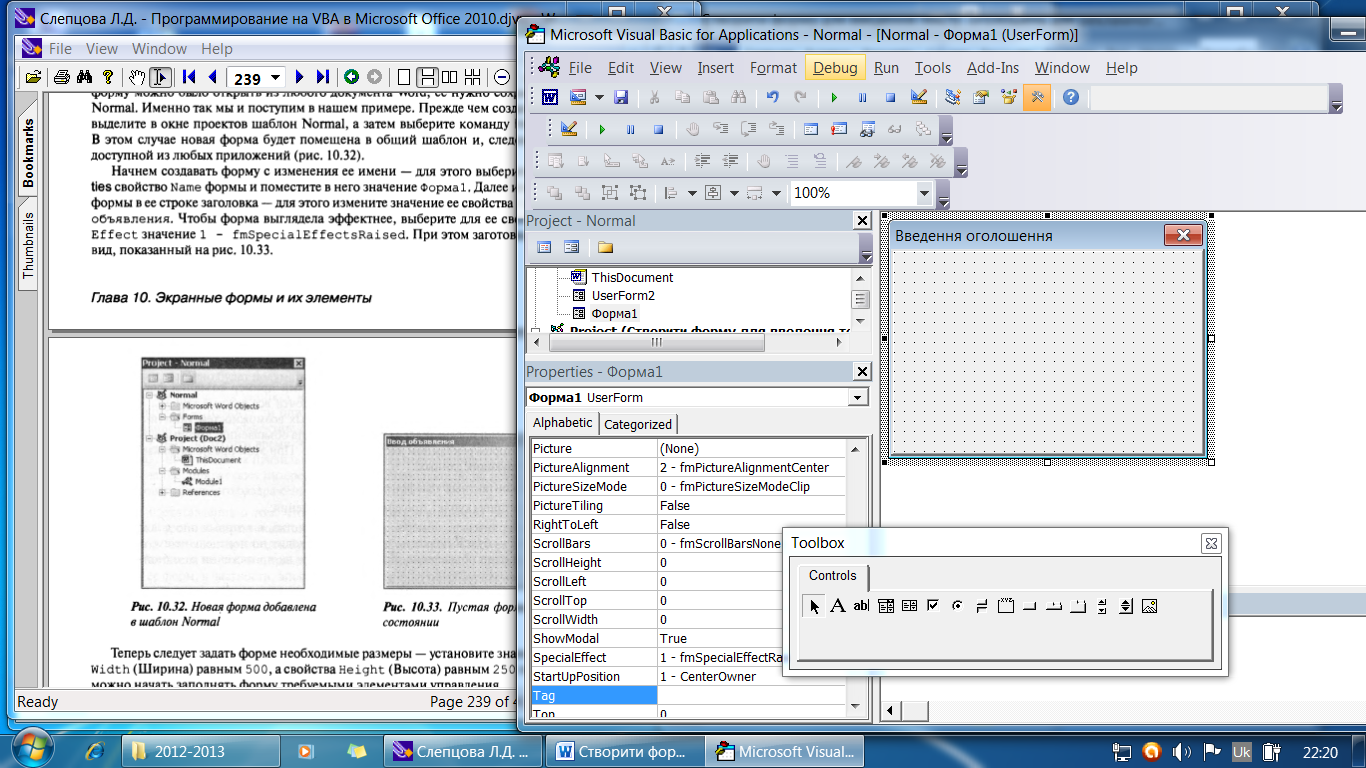Switch DjVu viewer to single page layout
The width and height of the screenshot is (1366, 768).
[404, 77]
